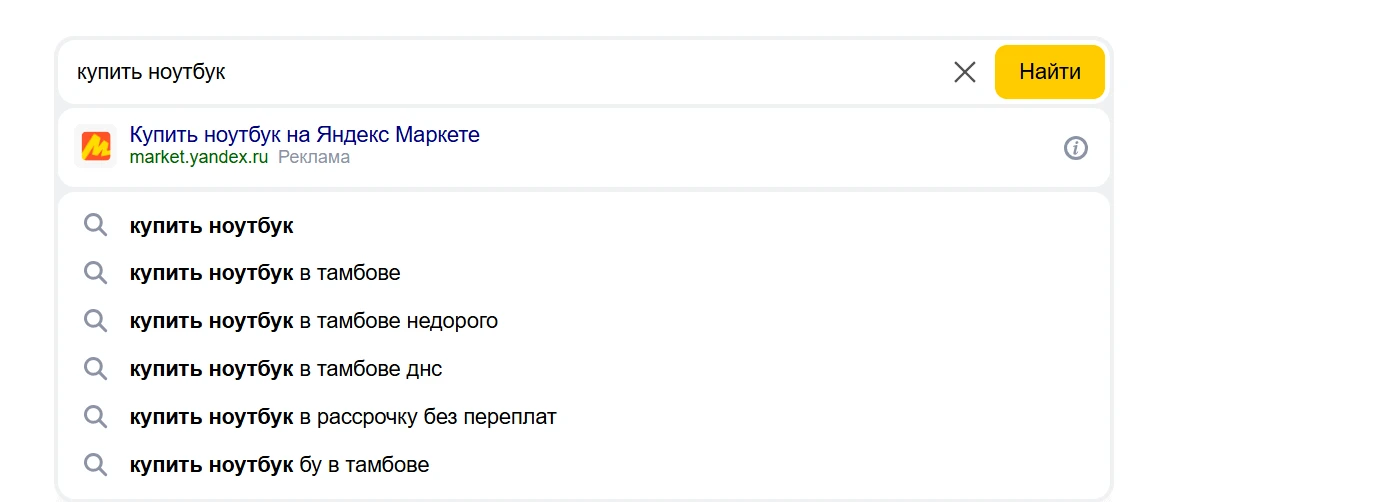Select suggestion «купить ноутбук»
The width and height of the screenshot is (1382, 502).
point(211,226)
